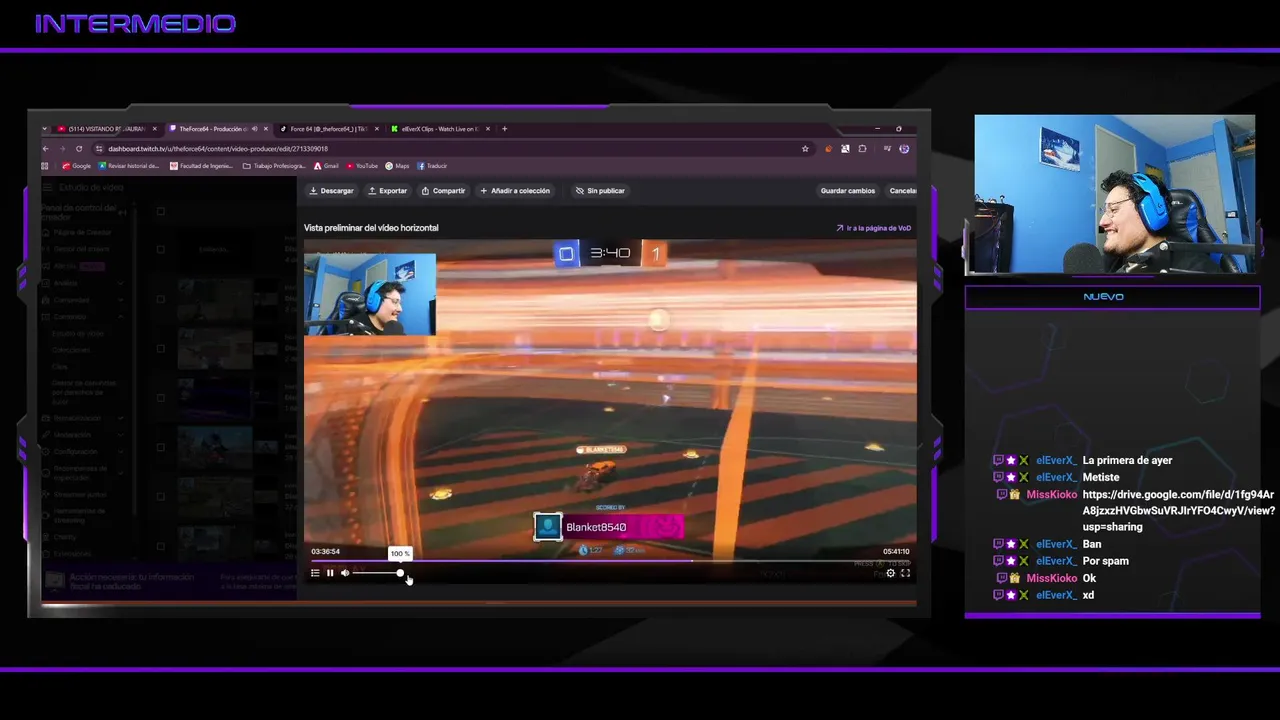
Task: Click the orange extension icon
Action: [x=828, y=149]
